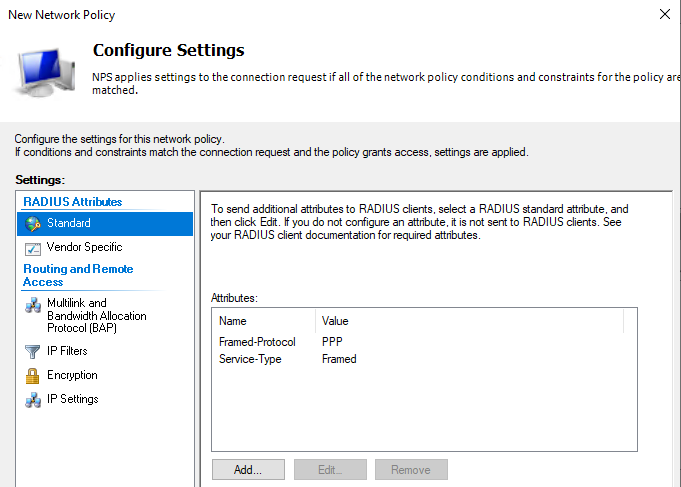Open the IP Settings section
The width and height of the screenshot is (681, 487).
click(72, 399)
